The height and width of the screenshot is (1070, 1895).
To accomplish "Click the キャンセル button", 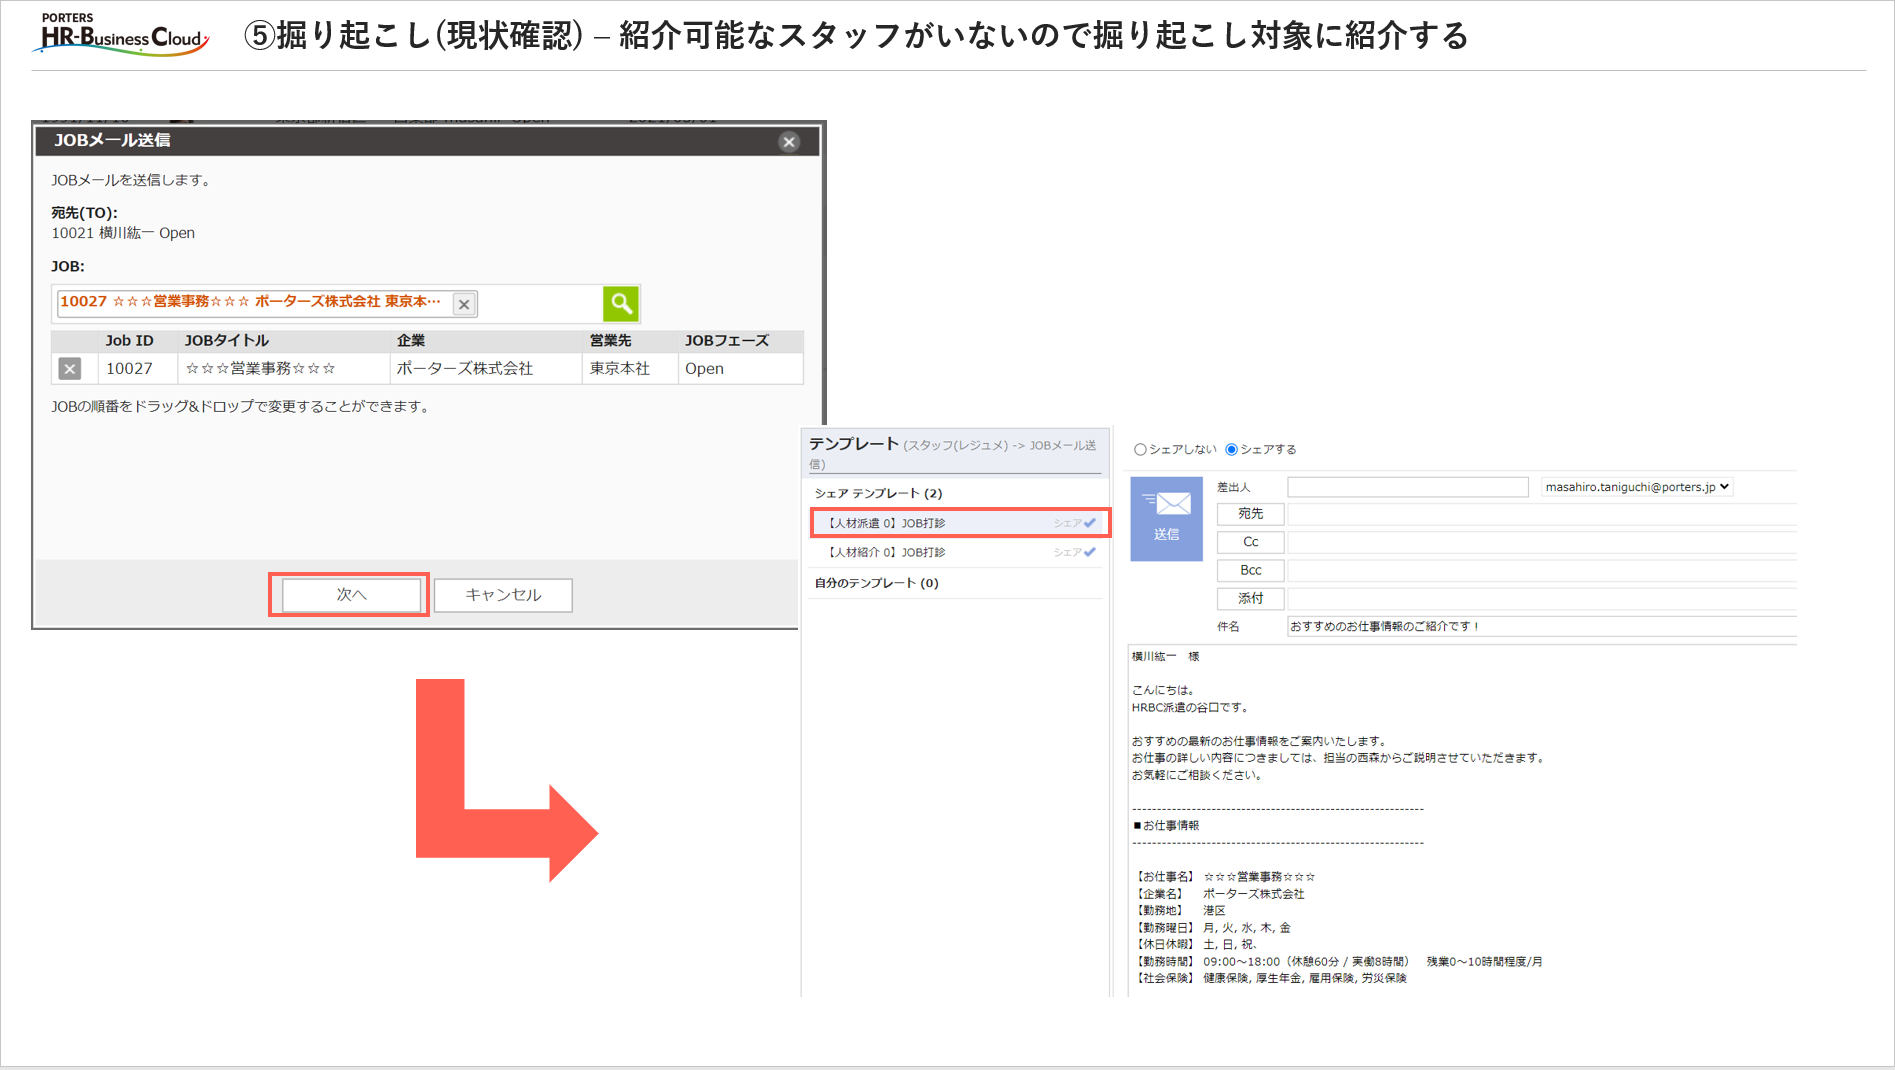I will tap(503, 595).
